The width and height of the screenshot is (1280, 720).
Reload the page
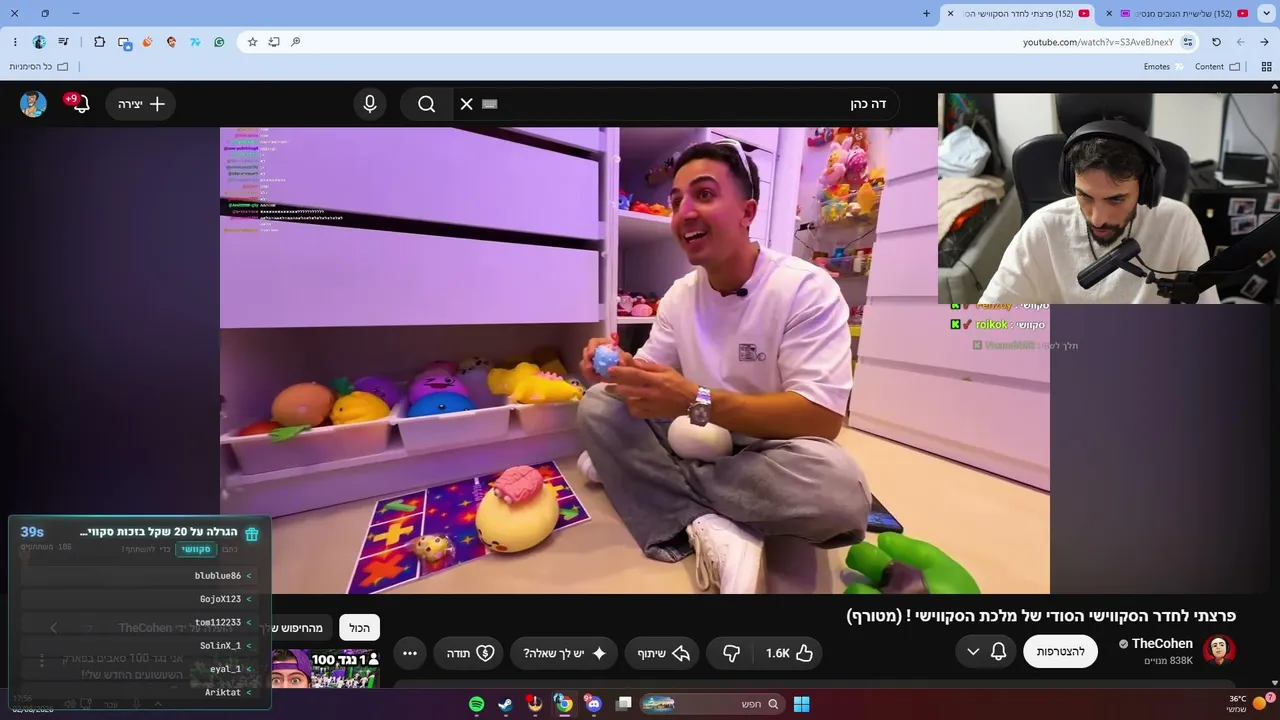pos(1216,42)
